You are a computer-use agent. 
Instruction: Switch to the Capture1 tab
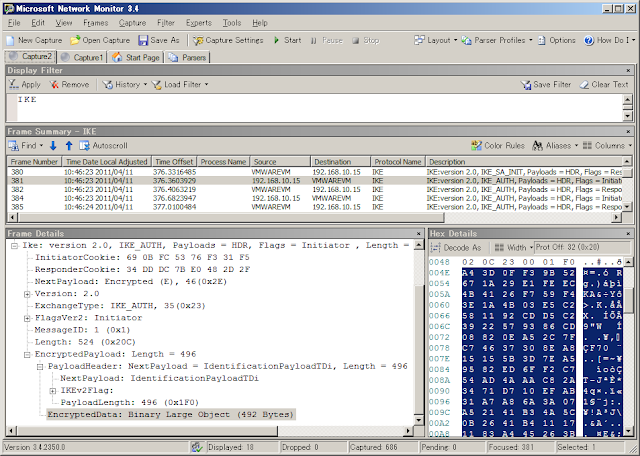(82, 58)
